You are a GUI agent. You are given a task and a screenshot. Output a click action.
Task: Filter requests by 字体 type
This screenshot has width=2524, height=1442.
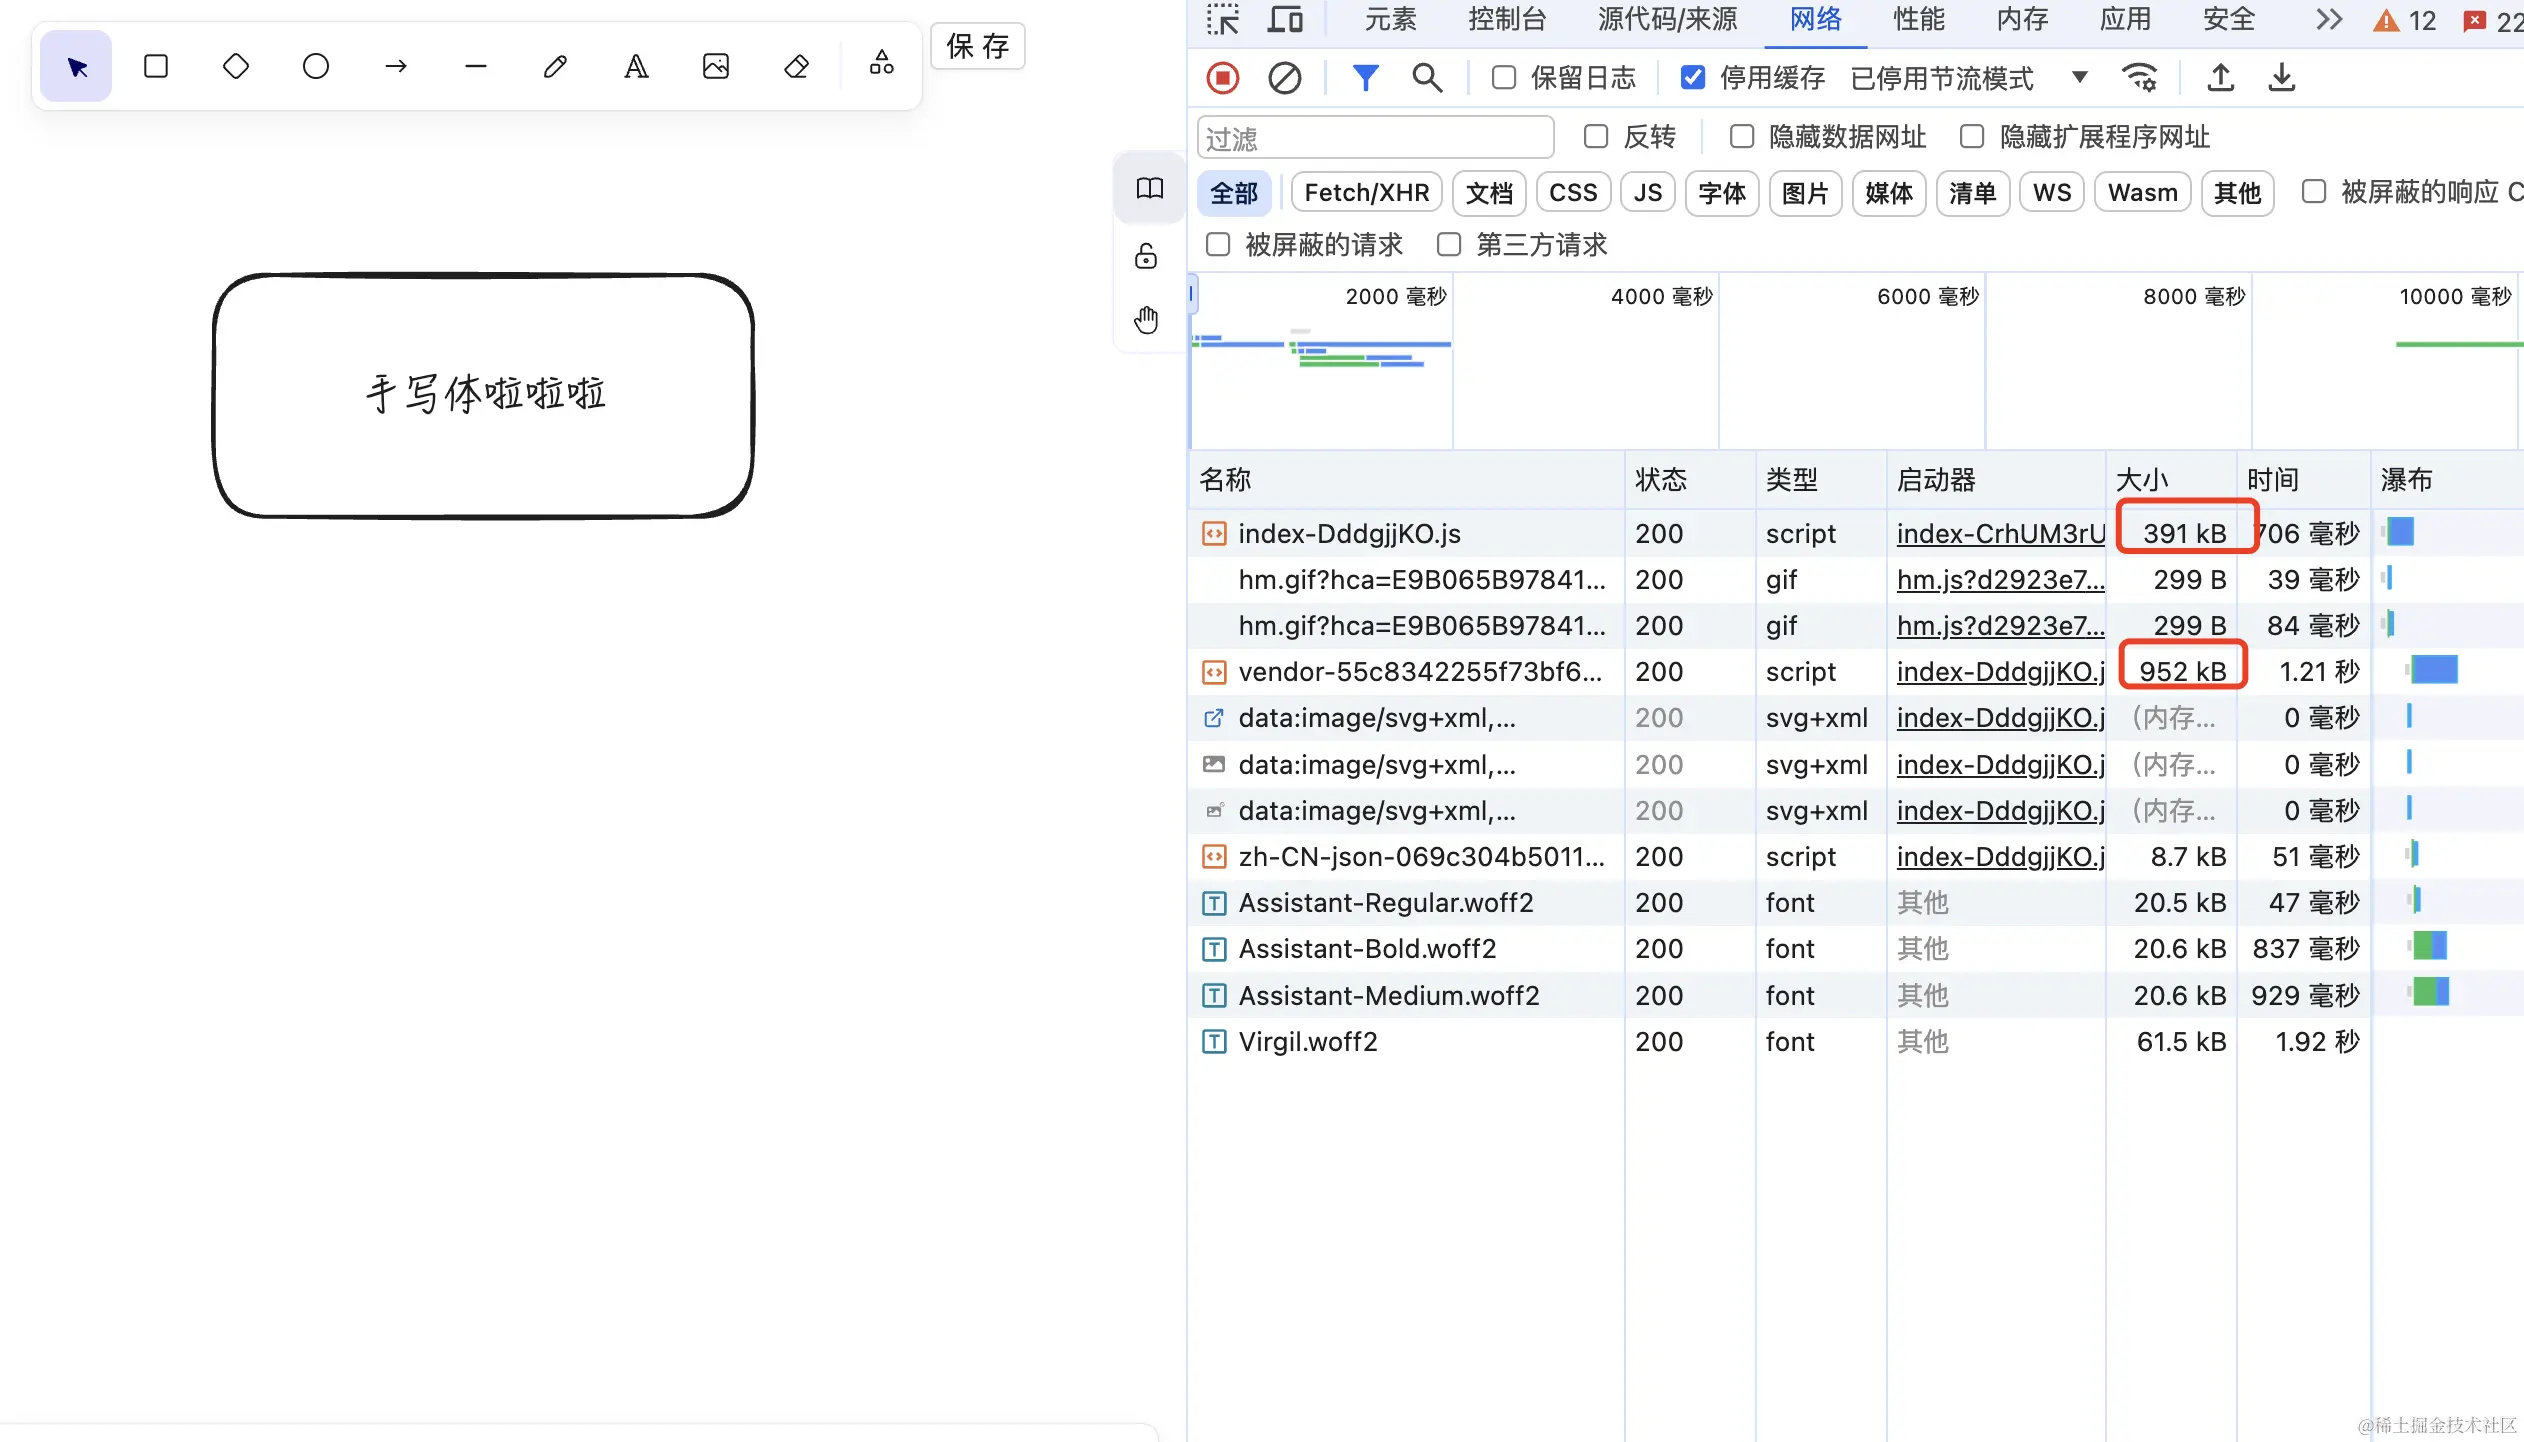1722,193
